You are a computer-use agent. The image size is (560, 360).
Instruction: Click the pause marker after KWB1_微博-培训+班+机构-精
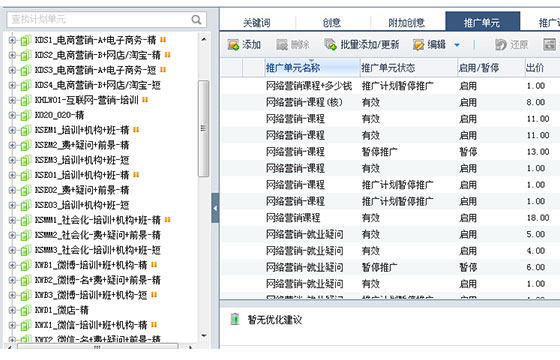click(154, 265)
